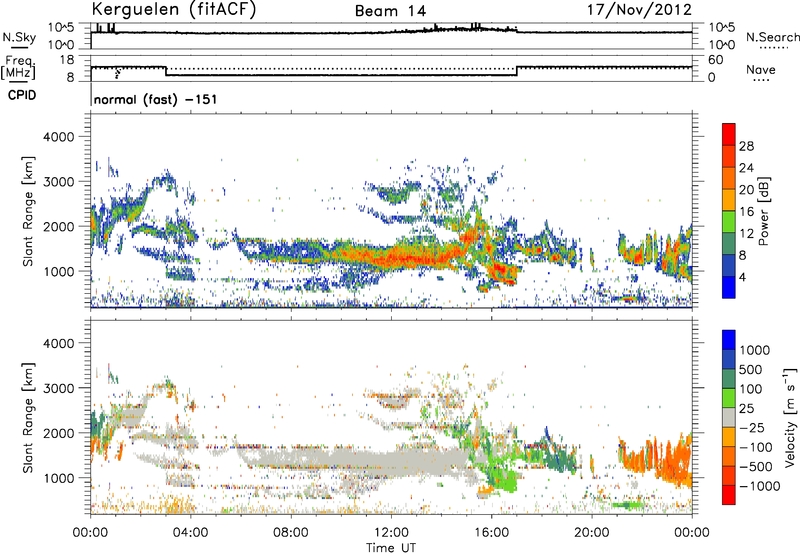
Task: Click the '16' power colorbar tick
Action: 746,212
